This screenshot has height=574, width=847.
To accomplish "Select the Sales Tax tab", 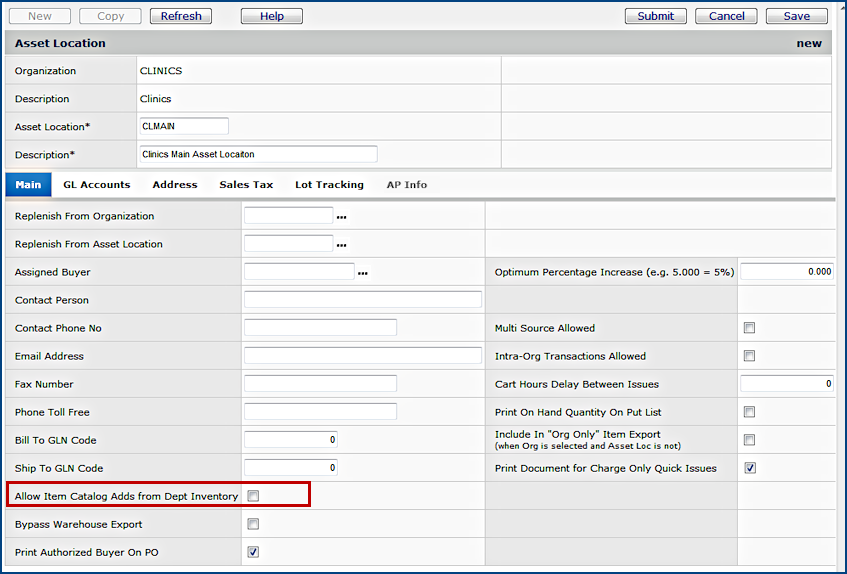I will coord(246,185).
